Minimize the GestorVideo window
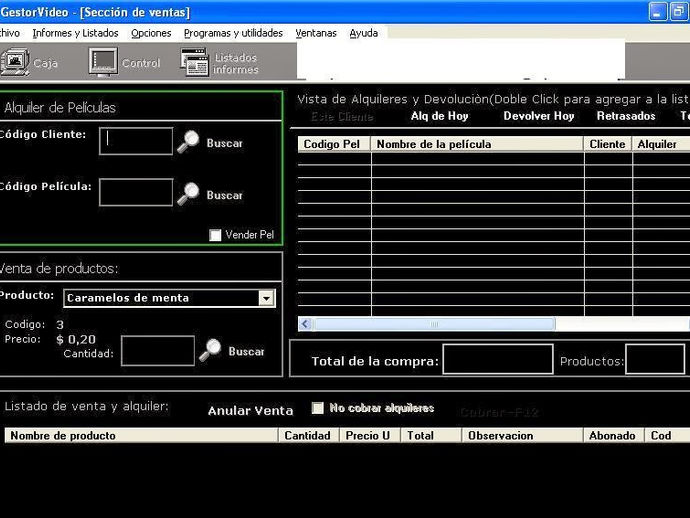 tap(658, 11)
